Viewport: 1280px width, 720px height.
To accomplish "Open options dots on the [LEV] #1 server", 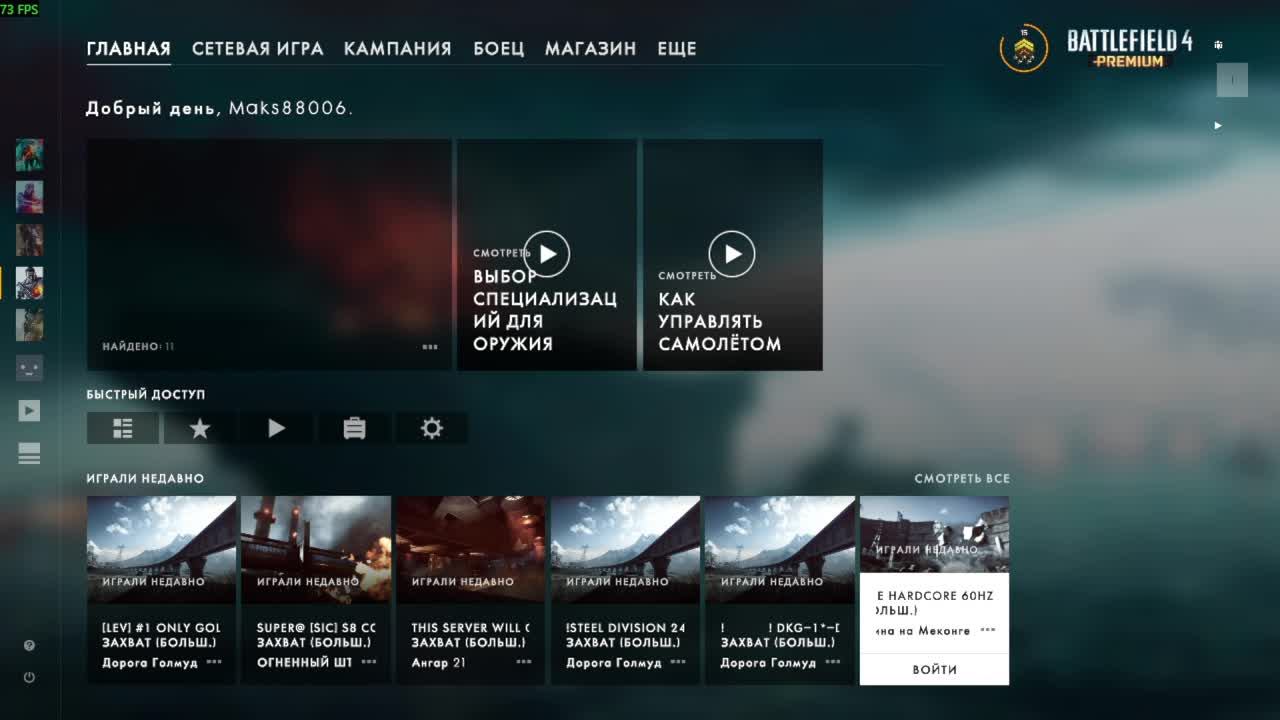I will pyautogui.click(x=214, y=662).
